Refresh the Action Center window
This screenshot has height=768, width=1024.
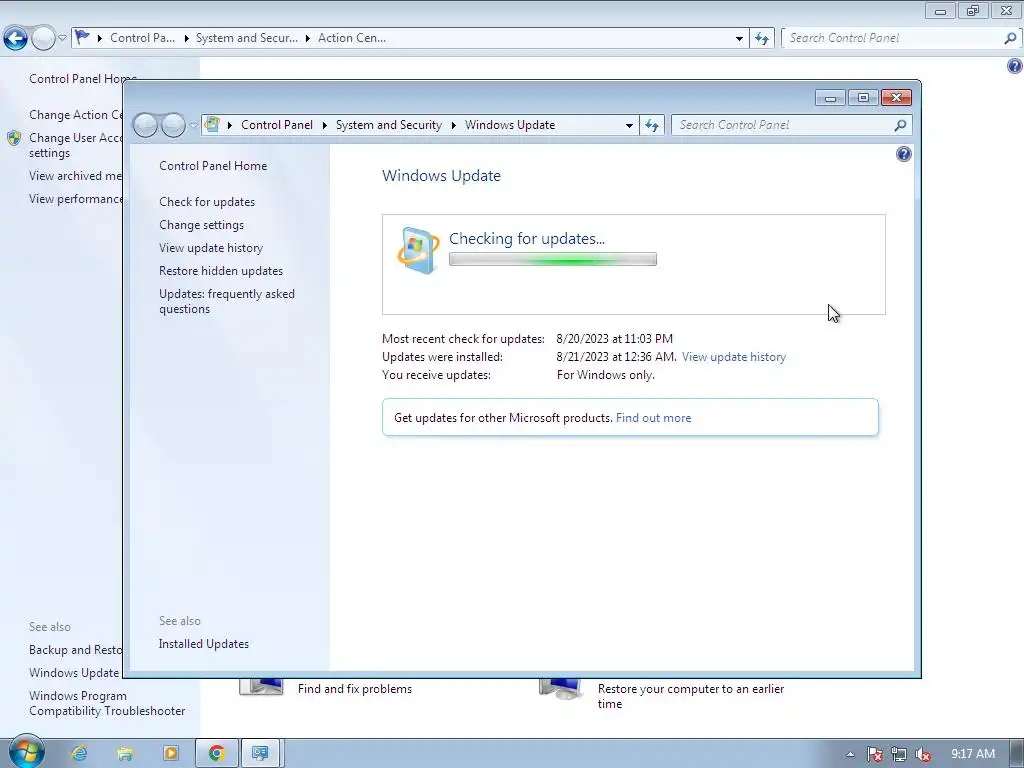pyautogui.click(x=761, y=38)
